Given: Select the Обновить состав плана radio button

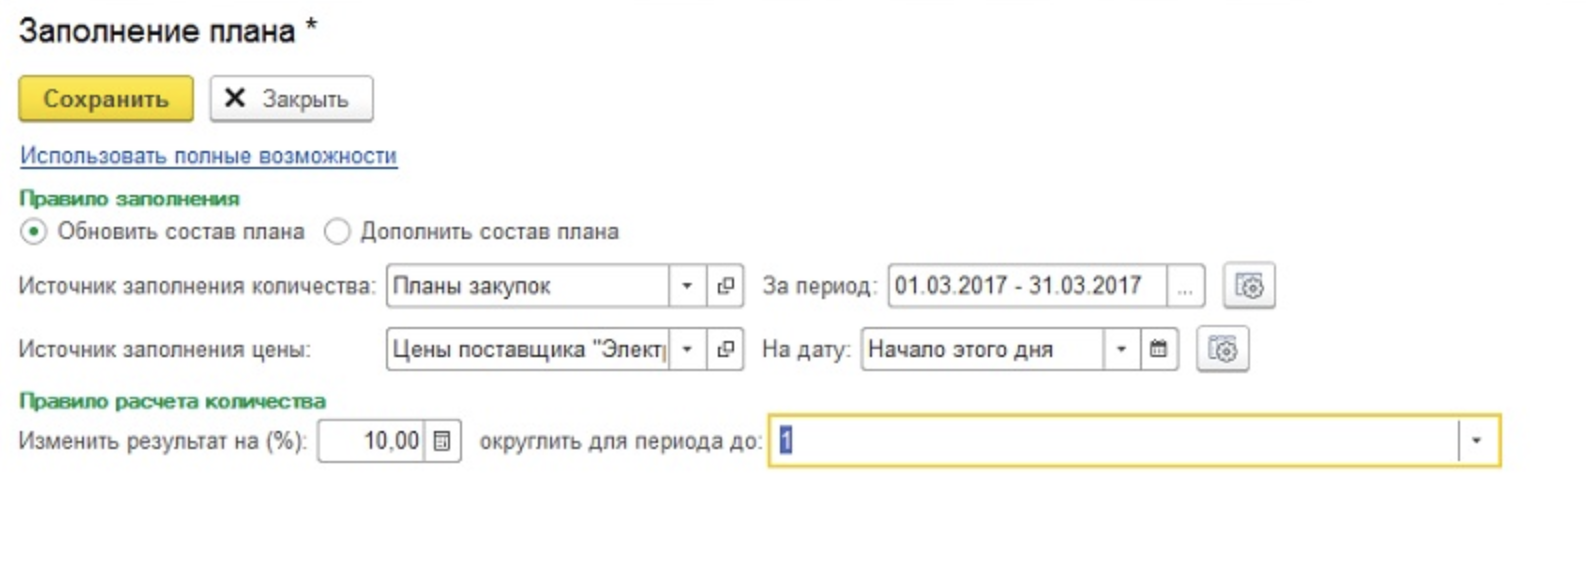Looking at the screenshot, I should pos(33,232).
